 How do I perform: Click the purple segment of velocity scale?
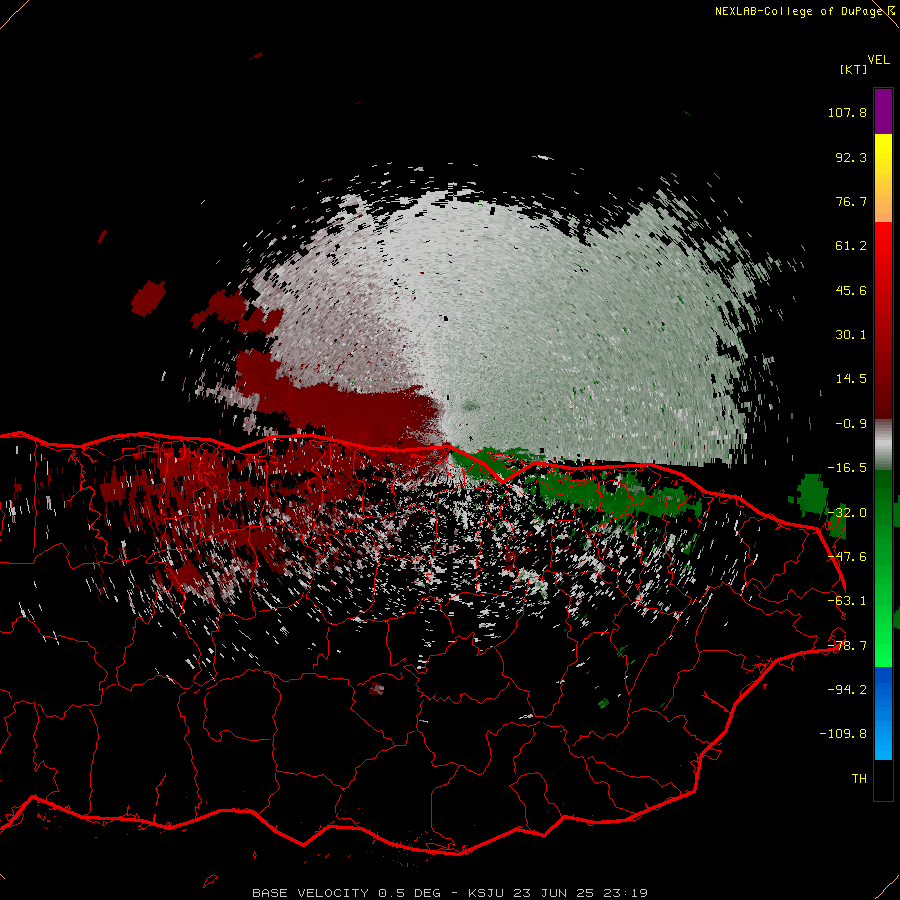tap(883, 111)
